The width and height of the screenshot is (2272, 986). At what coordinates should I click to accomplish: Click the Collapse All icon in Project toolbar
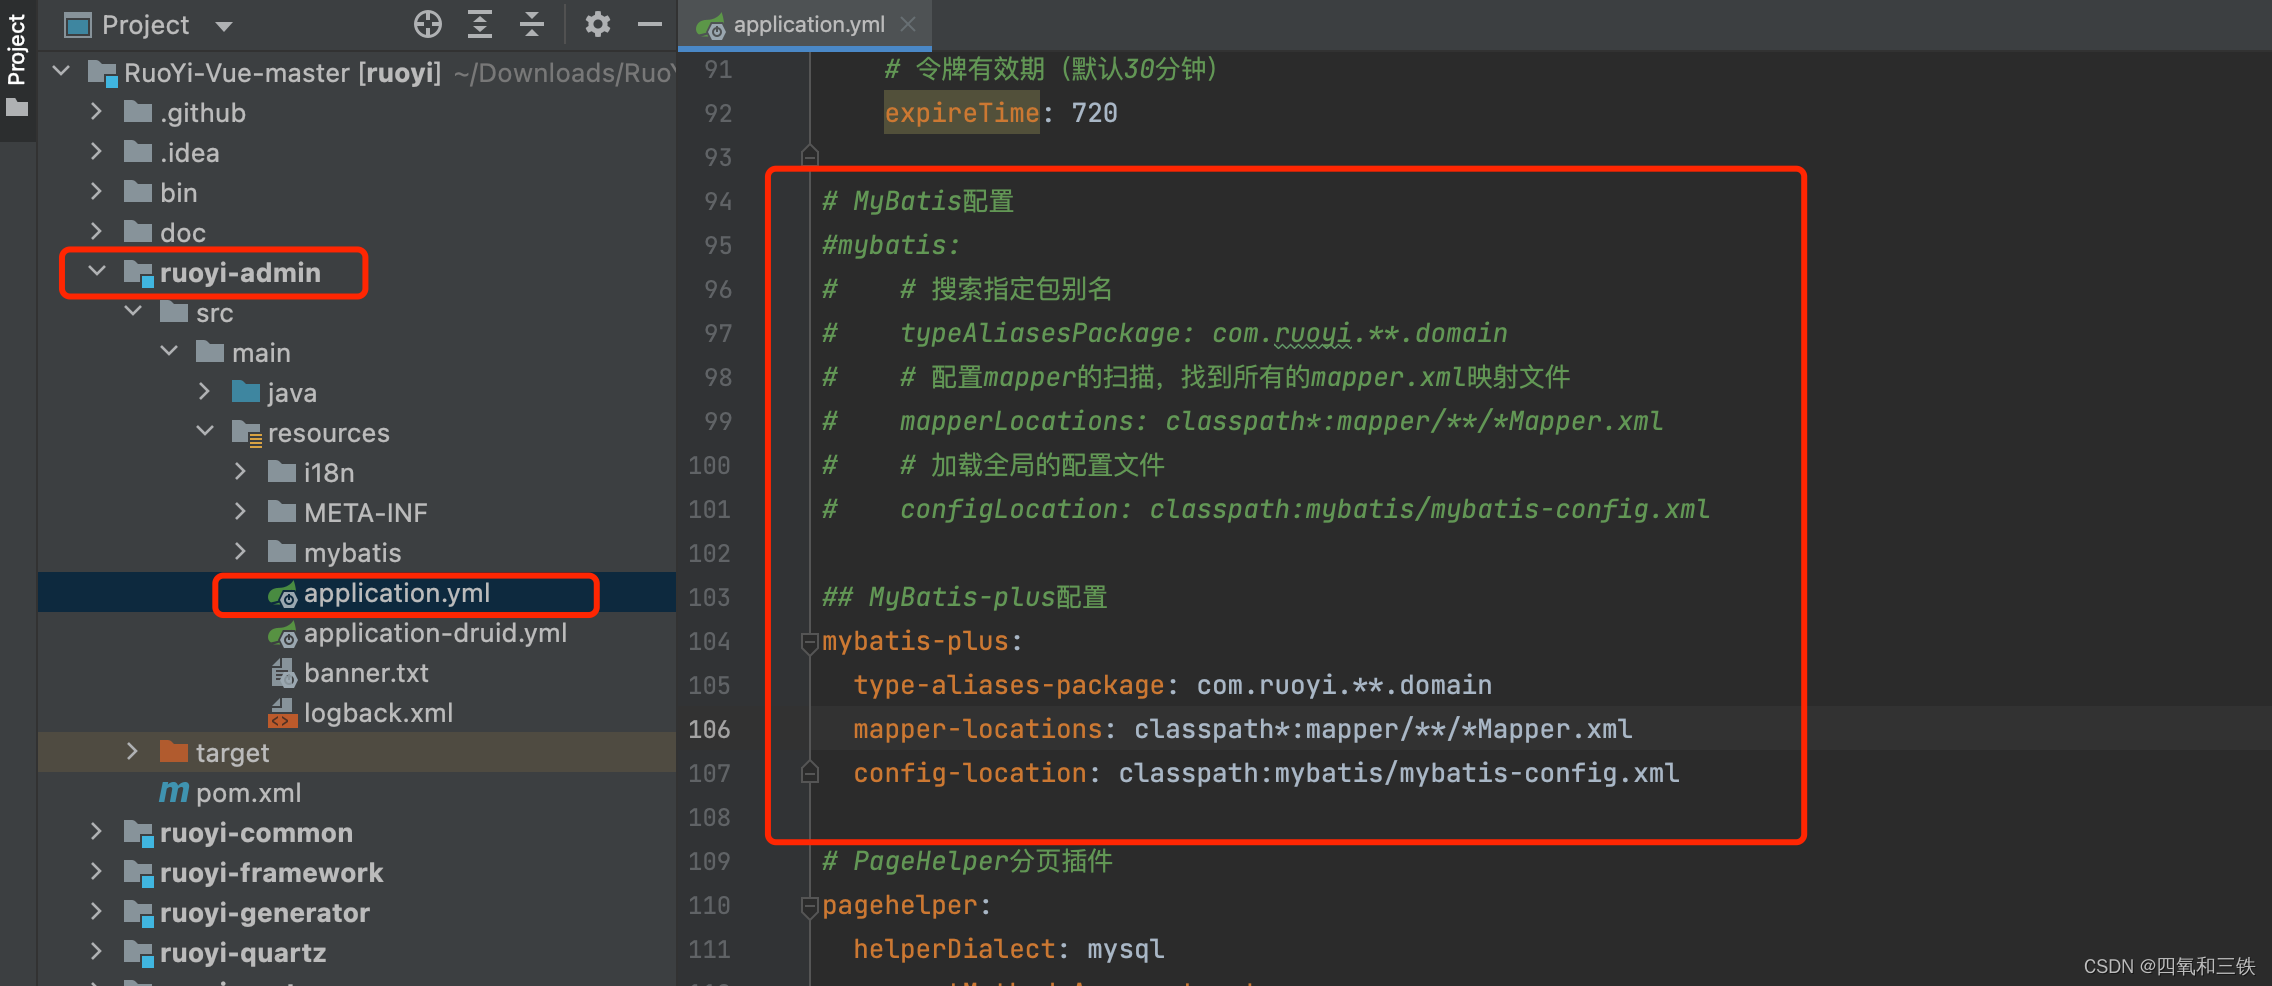point(532,24)
